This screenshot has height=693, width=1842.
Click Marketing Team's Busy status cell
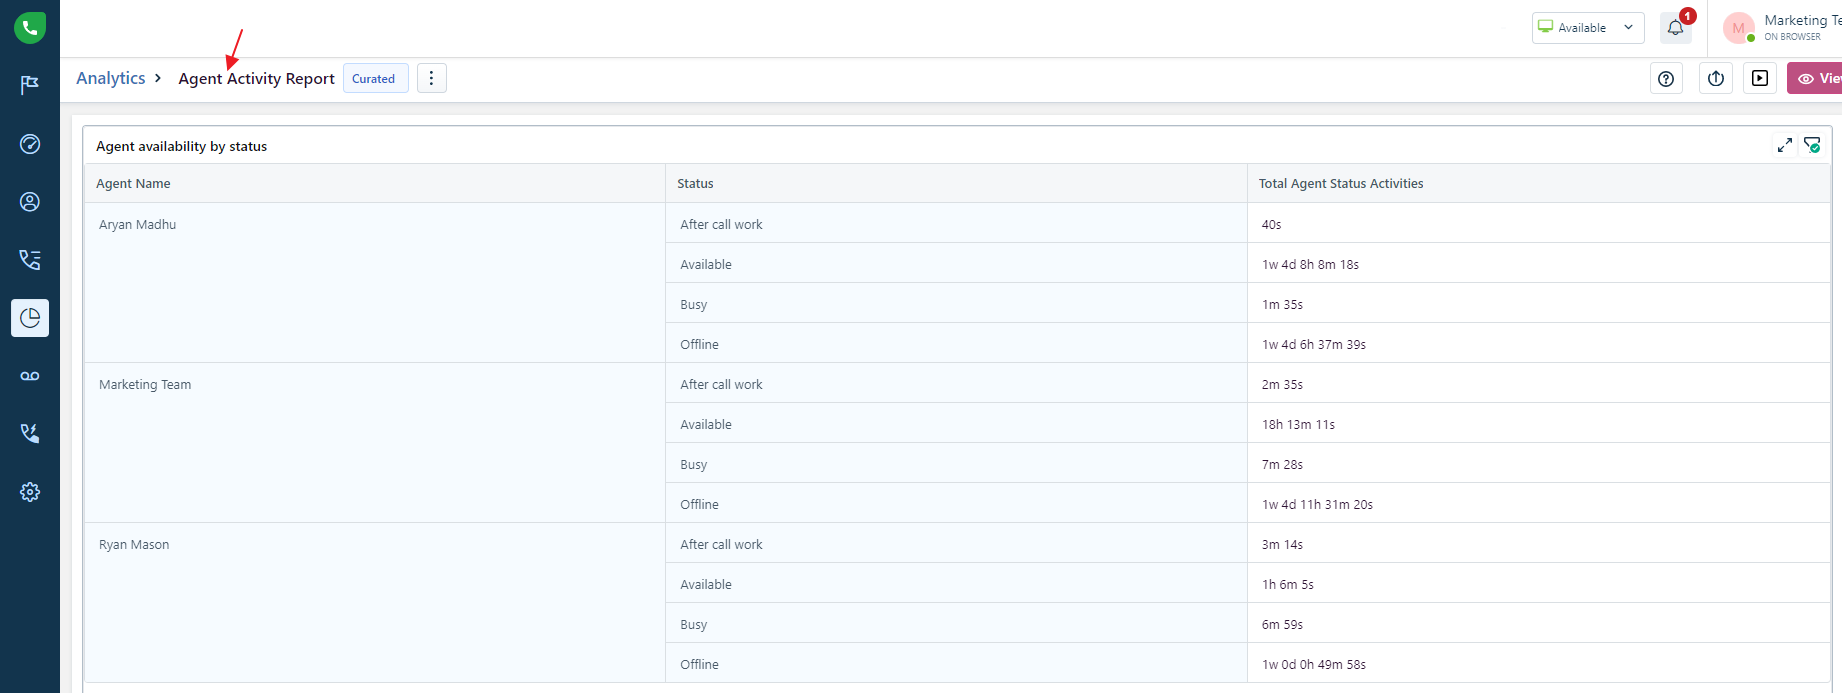pos(956,463)
